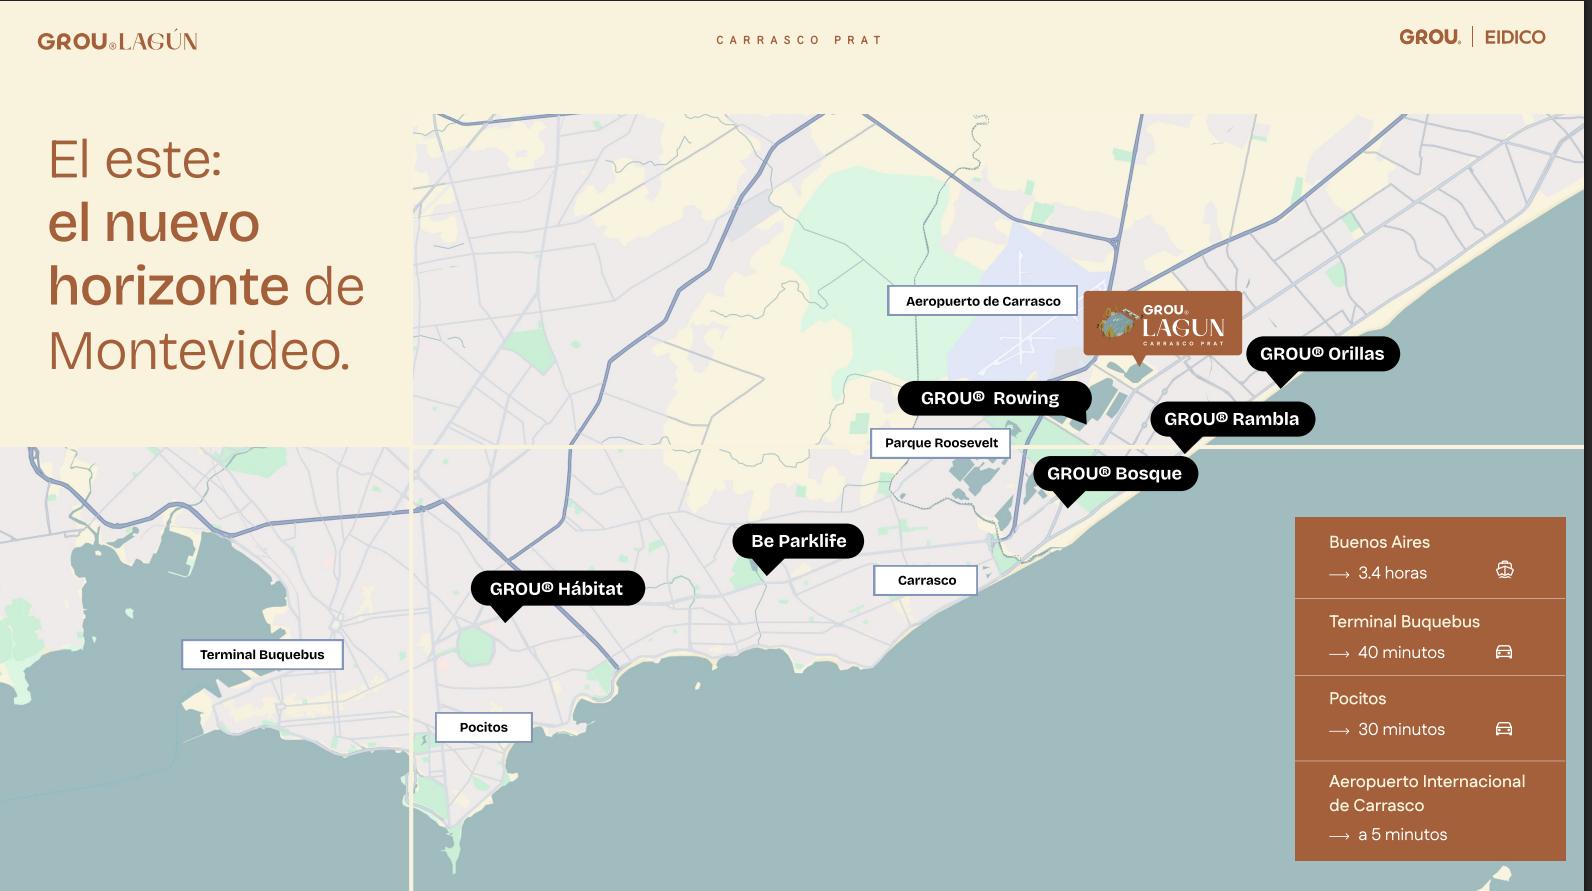The width and height of the screenshot is (1592, 891).
Task: Click the Pocitos map label
Action: 484,727
